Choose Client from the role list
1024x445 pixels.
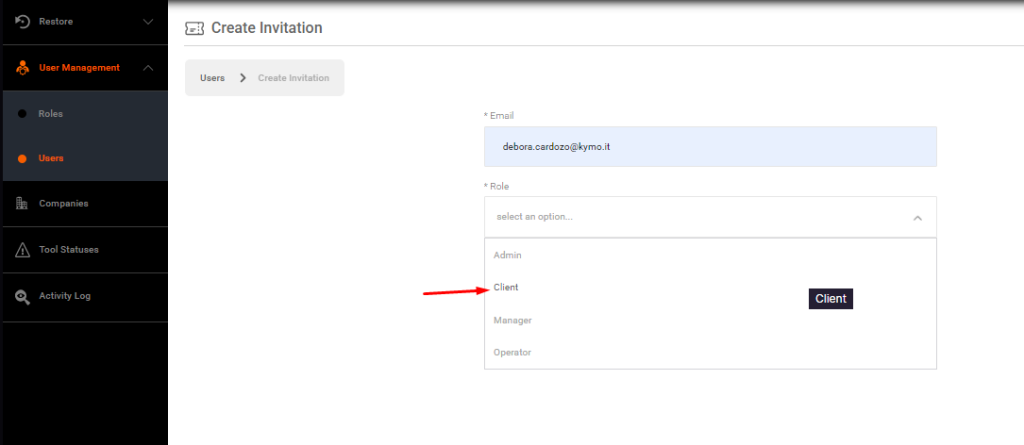[507, 287]
